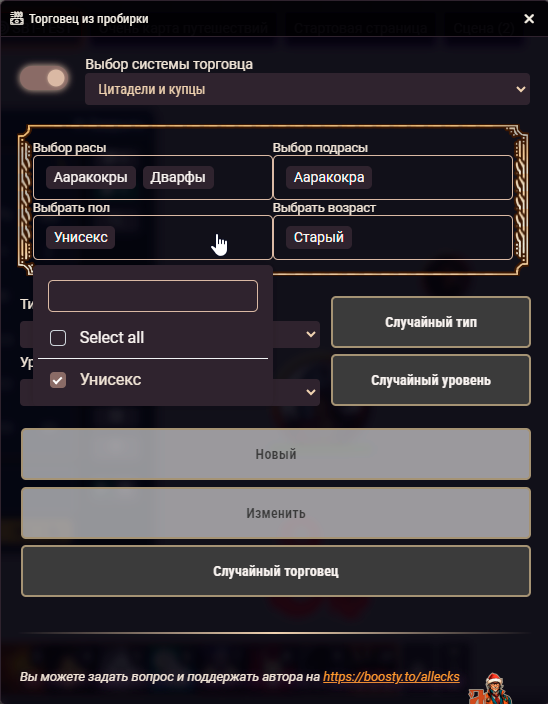The image size is (548, 704).
Task: Open the Выбор подрасы multiselect field
Action: [x=393, y=177]
